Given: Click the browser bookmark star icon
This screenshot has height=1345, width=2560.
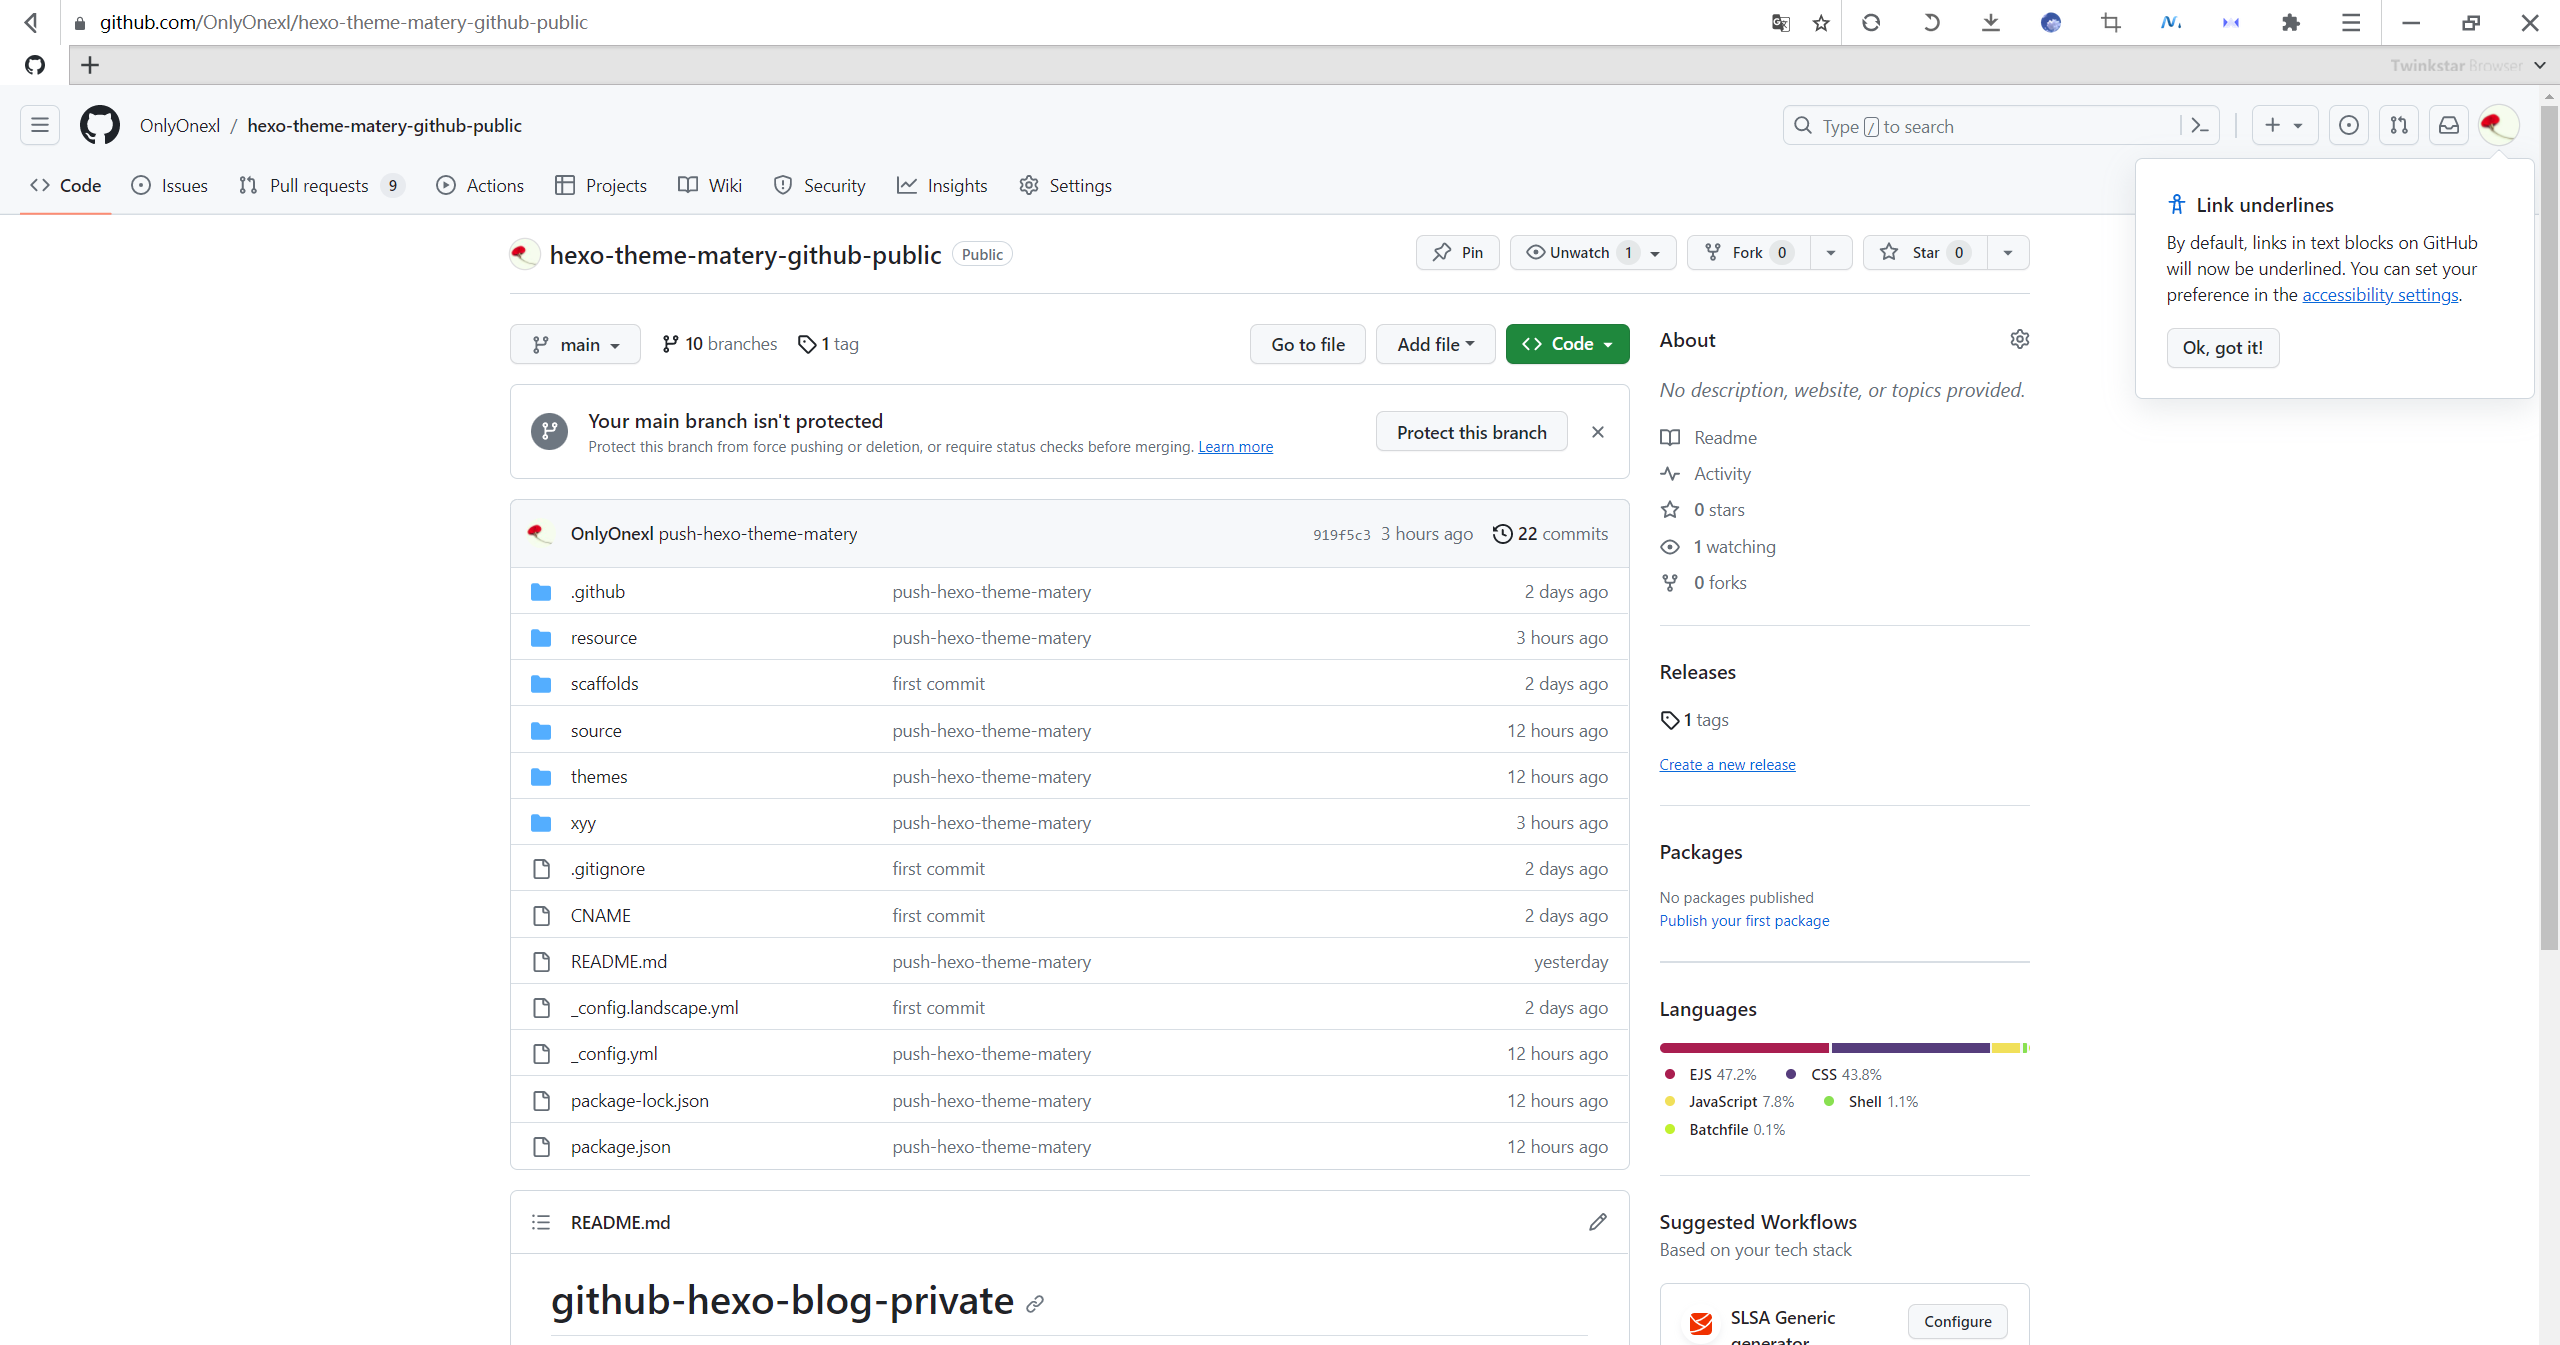Looking at the screenshot, I should point(1821,22).
